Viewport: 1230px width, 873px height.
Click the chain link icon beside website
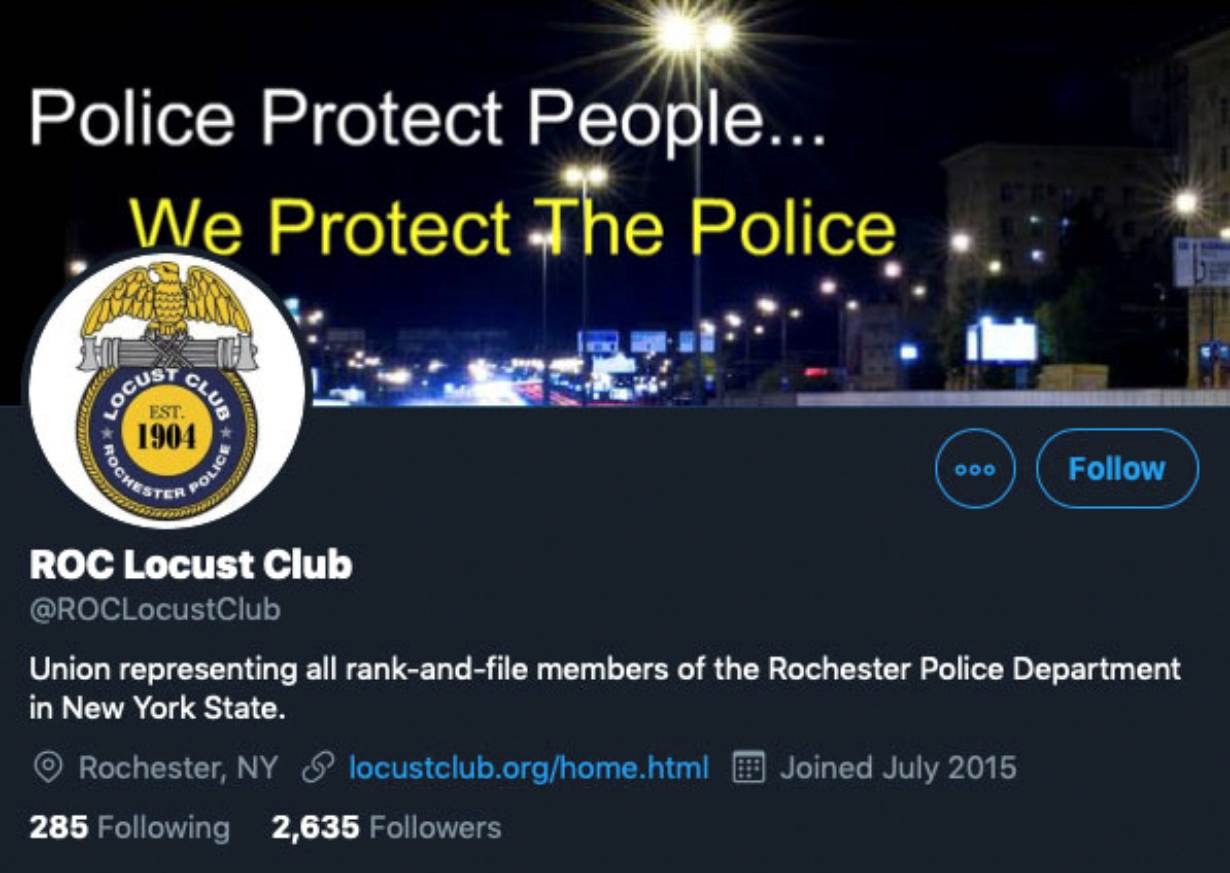pyautogui.click(x=317, y=768)
